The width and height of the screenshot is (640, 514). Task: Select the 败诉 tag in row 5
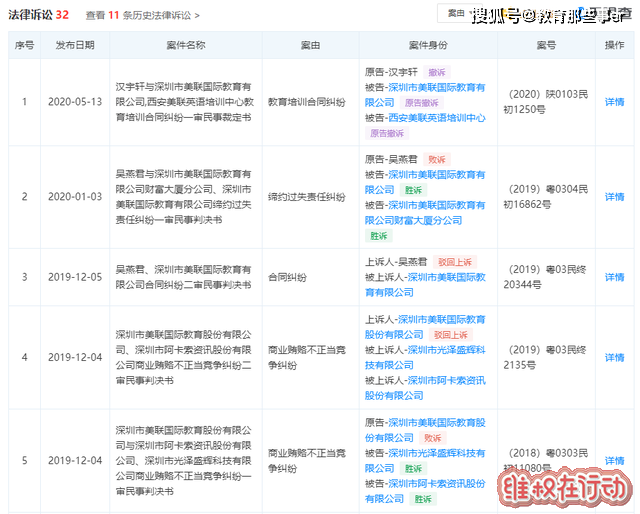click(x=433, y=438)
